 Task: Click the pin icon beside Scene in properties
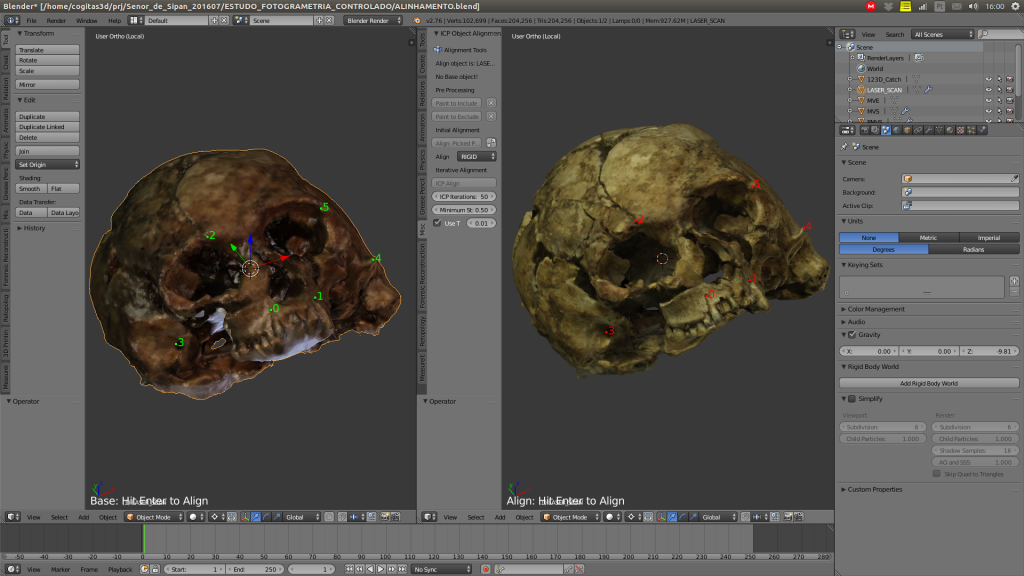point(844,147)
